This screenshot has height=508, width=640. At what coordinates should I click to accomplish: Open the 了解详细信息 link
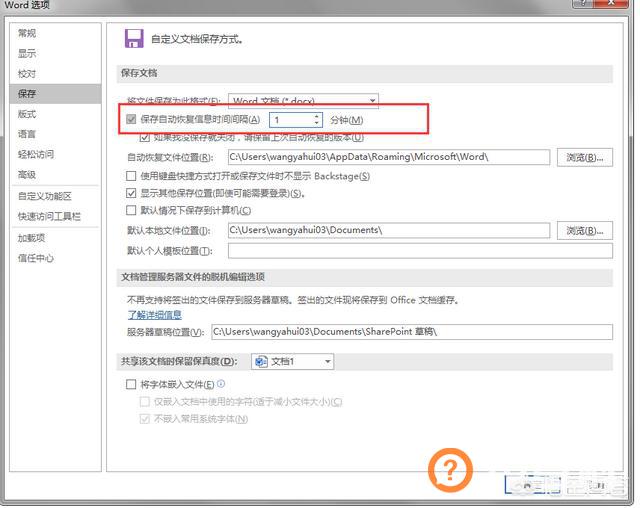click(x=155, y=315)
